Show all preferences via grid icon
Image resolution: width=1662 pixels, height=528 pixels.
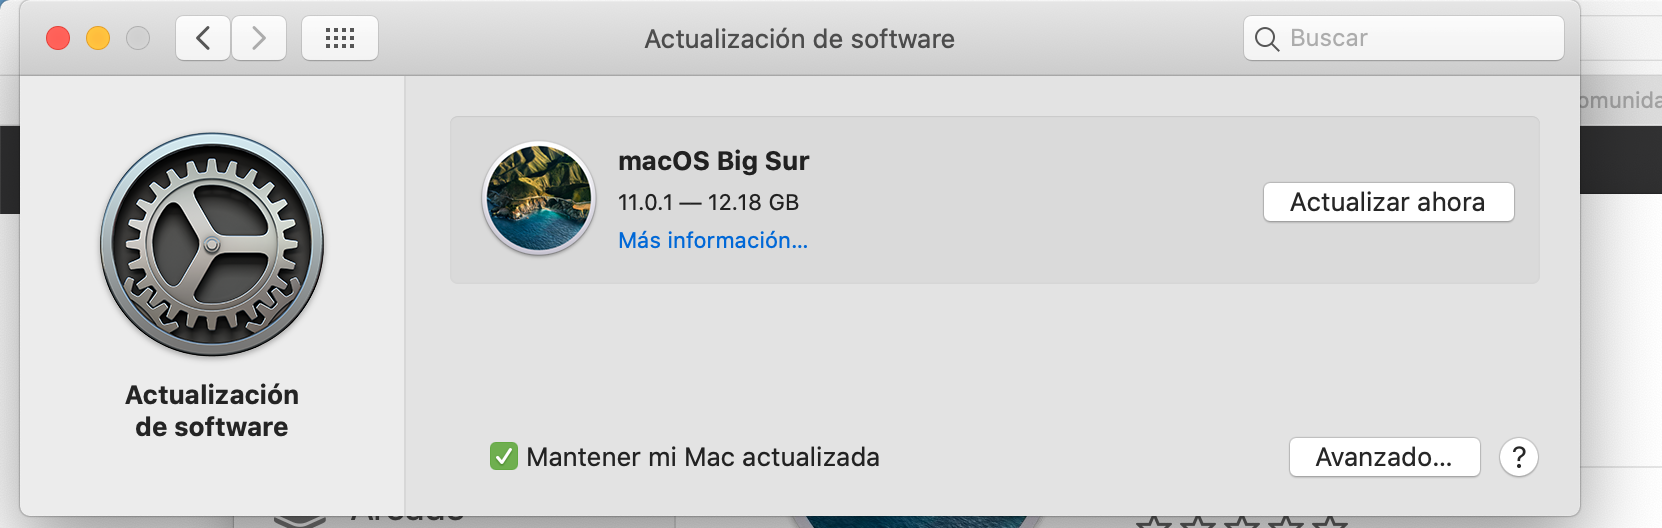click(x=340, y=39)
